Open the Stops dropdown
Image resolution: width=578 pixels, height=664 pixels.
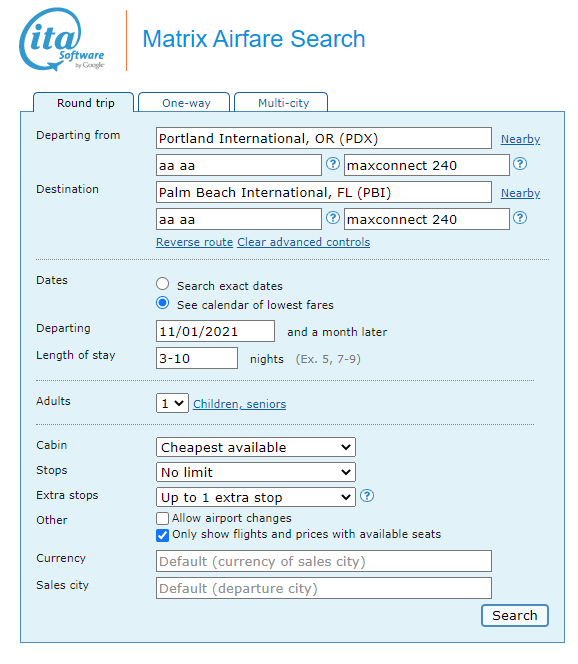[256, 472]
